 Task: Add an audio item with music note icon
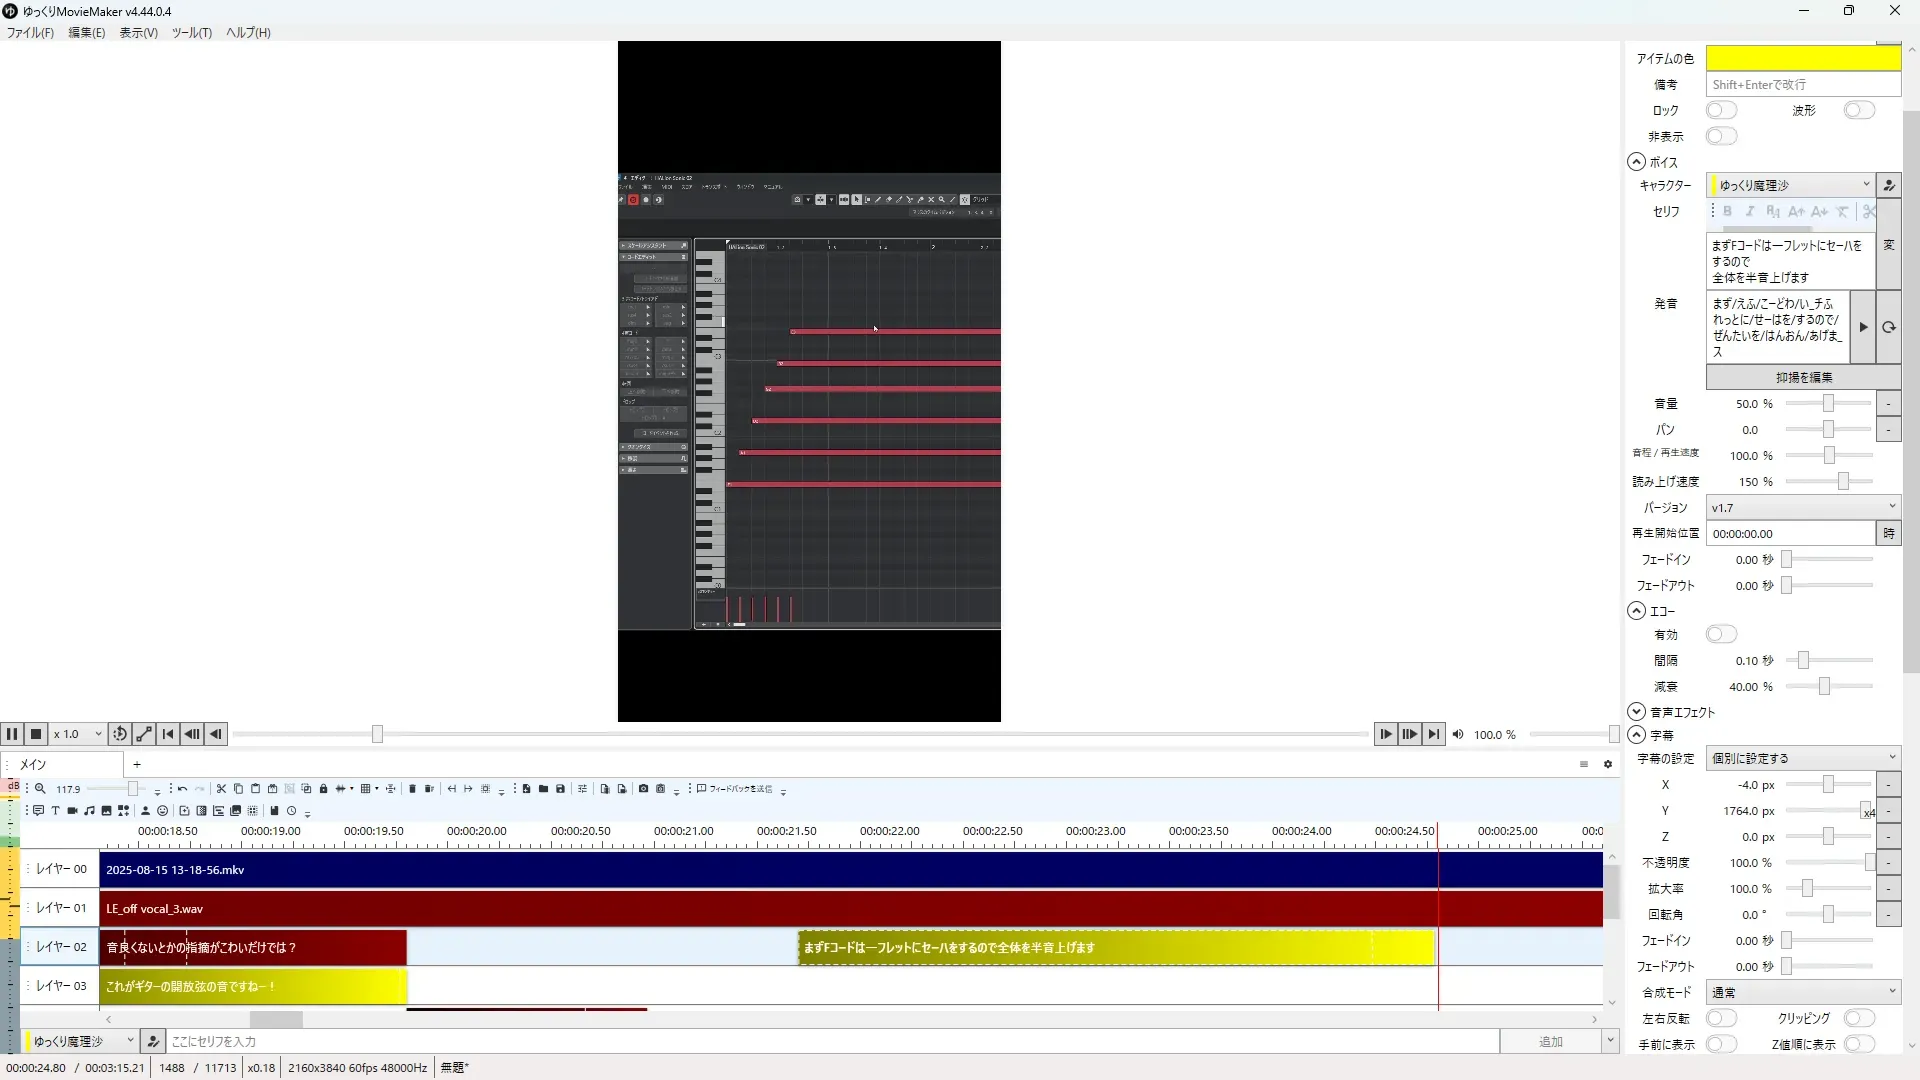click(89, 811)
